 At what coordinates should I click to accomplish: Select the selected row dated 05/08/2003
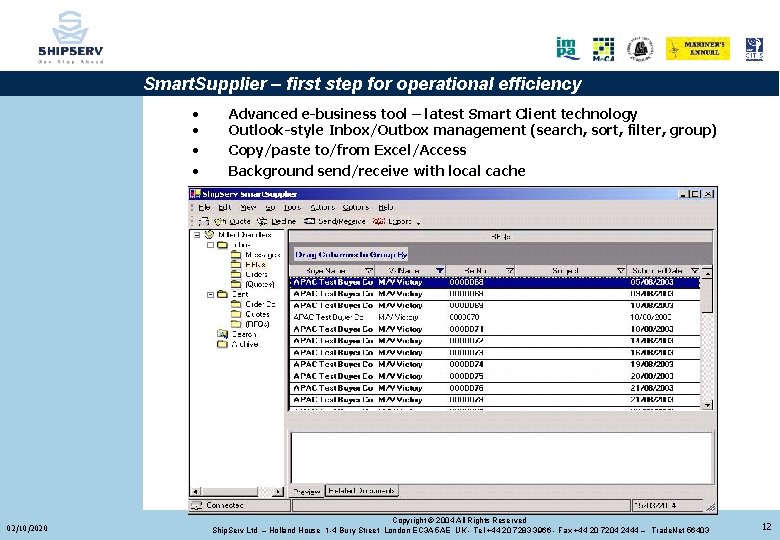494,282
